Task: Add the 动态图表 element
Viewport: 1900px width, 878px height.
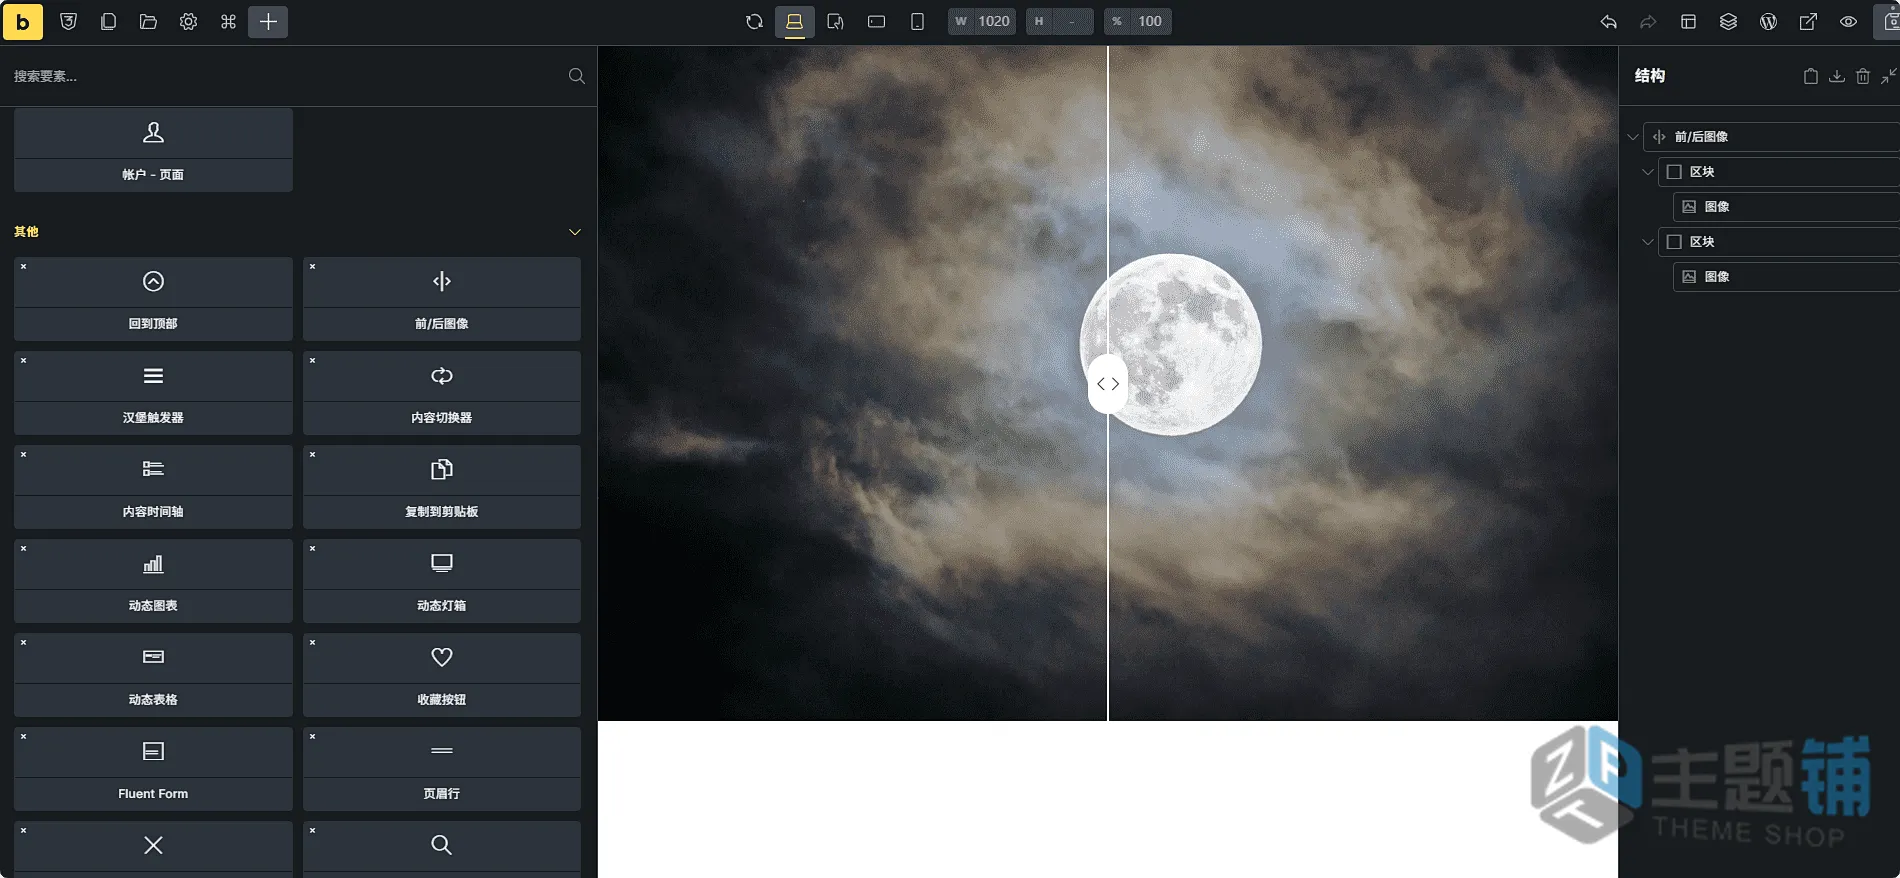Action: (153, 581)
